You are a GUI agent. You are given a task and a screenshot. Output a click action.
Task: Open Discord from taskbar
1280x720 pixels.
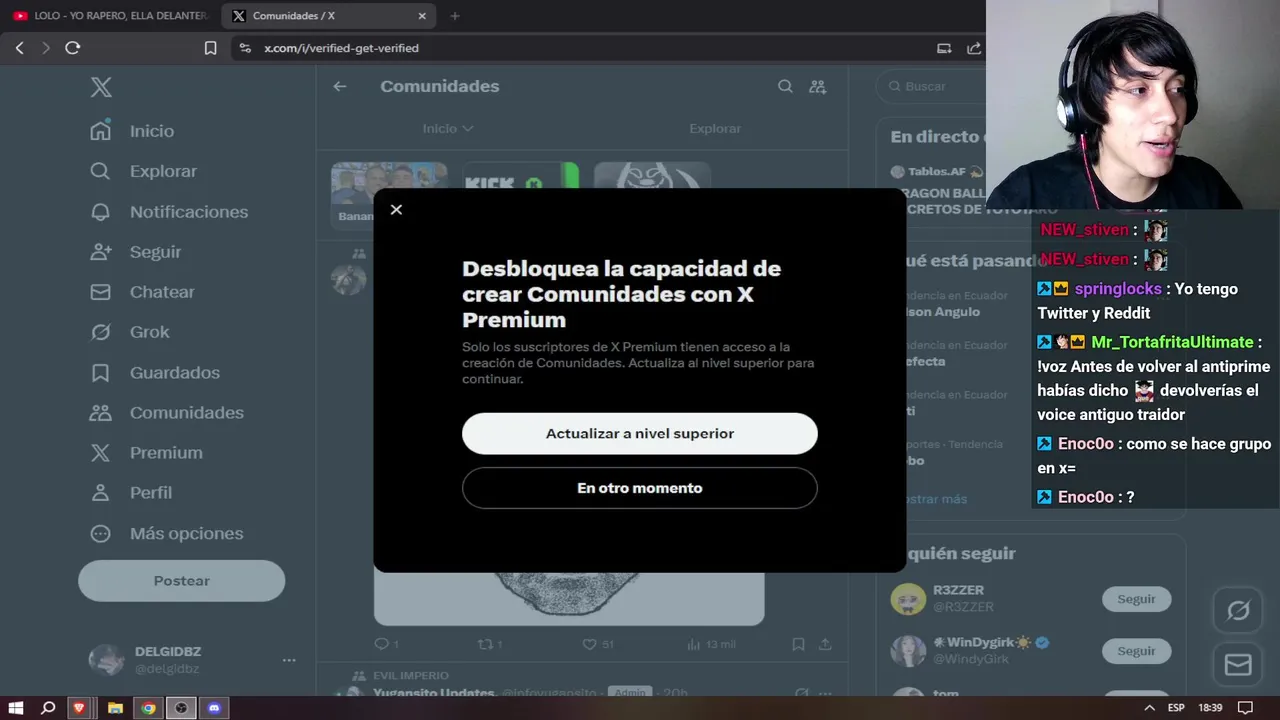click(x=214, y=708)
